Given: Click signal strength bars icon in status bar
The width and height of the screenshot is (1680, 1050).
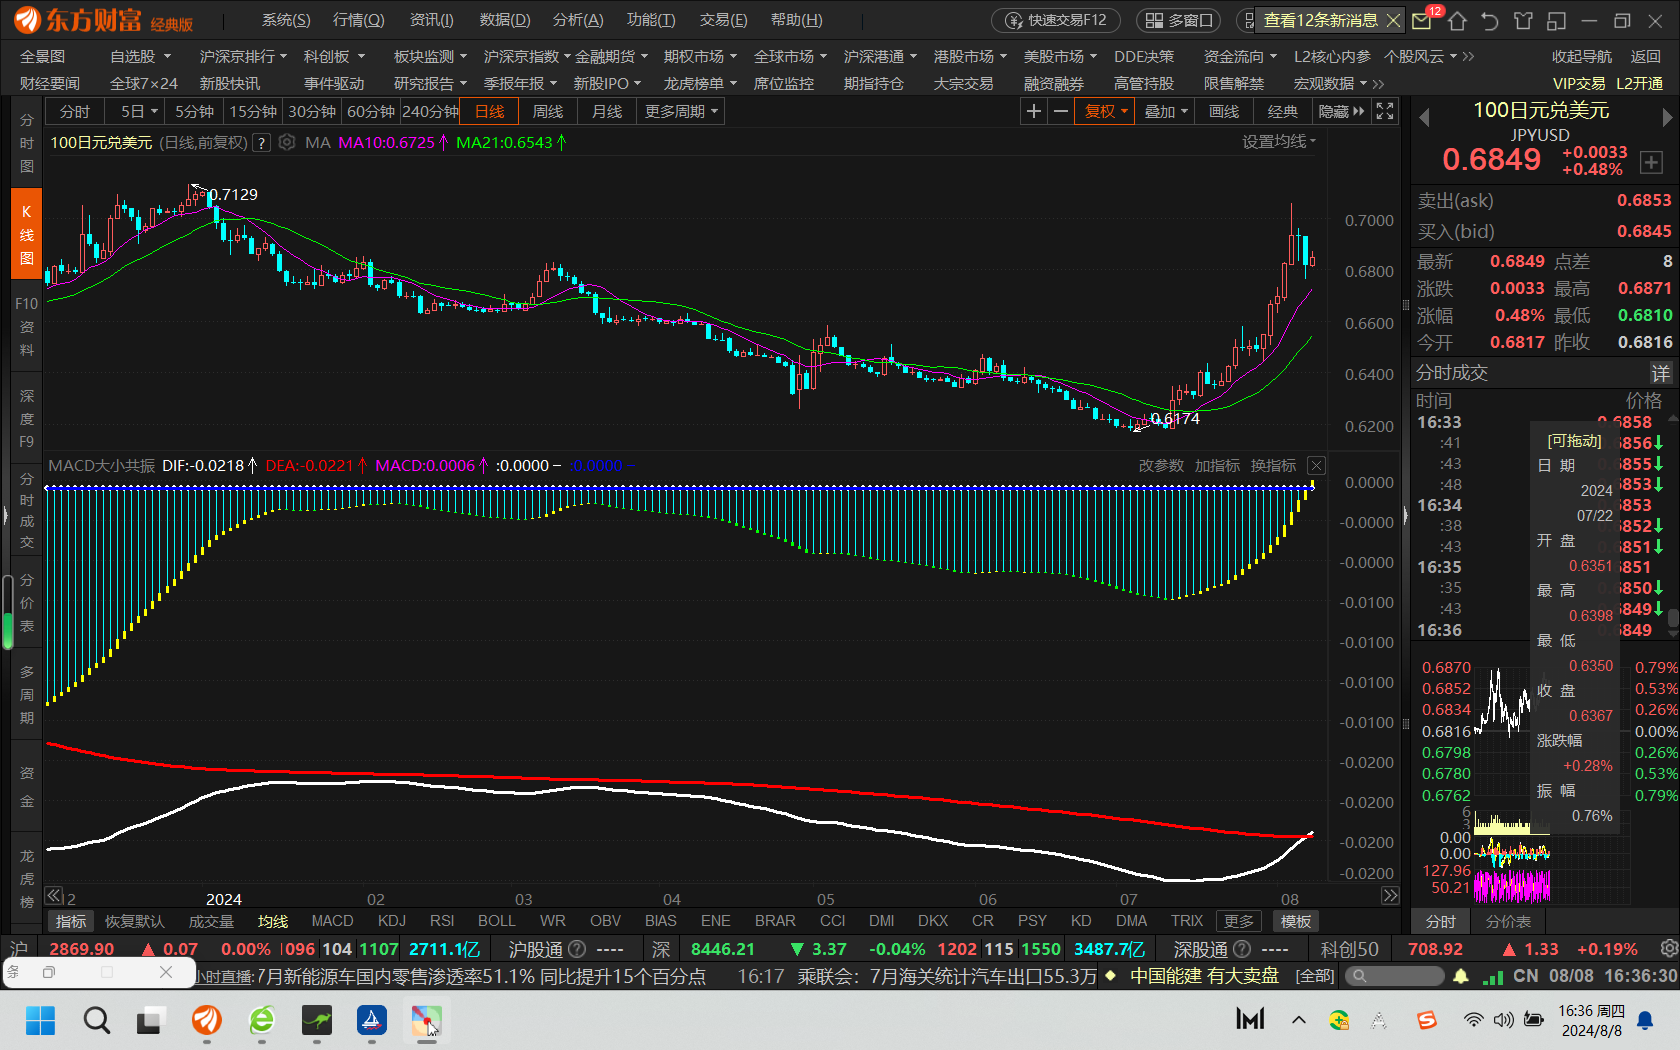Looking at the screenshot, I should pos(1493,976).
